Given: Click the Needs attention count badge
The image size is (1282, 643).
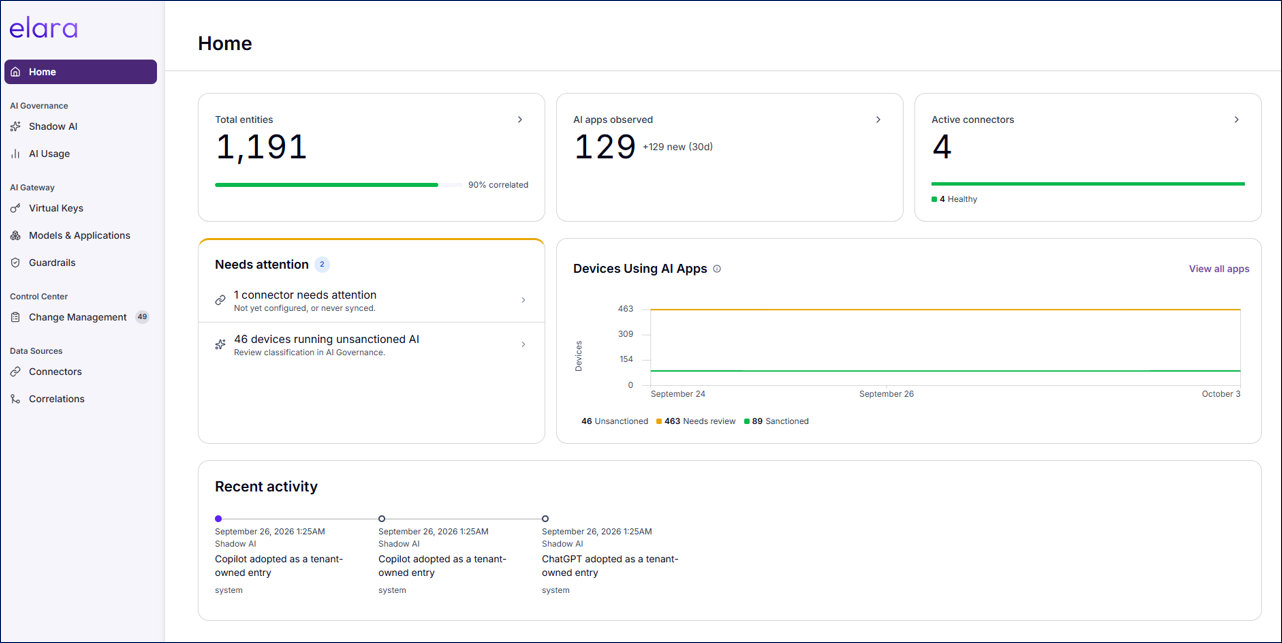Looking at the screenshot, I should (322, 265).
